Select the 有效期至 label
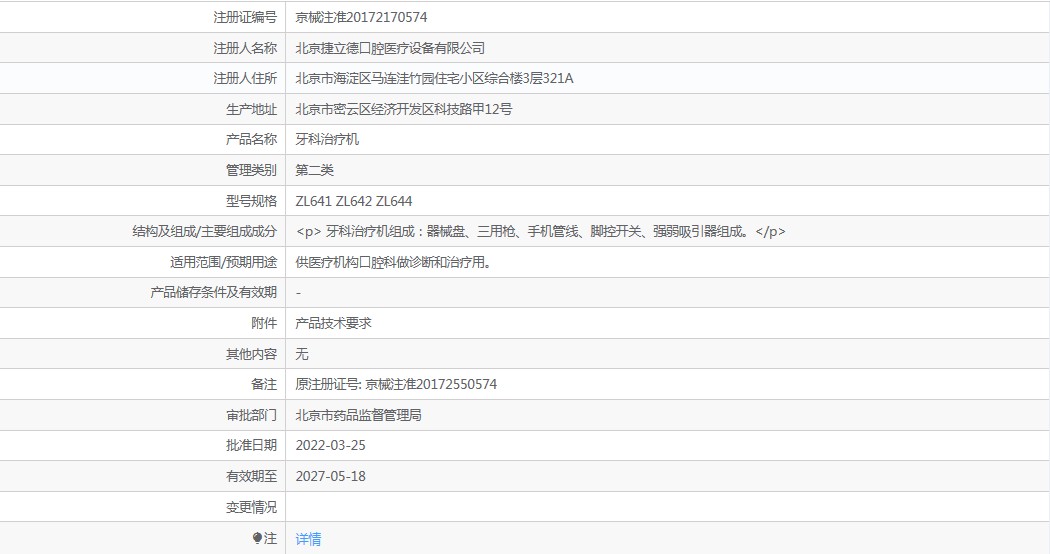Screen dimensions: 1050x554 (x=251, y=476)
